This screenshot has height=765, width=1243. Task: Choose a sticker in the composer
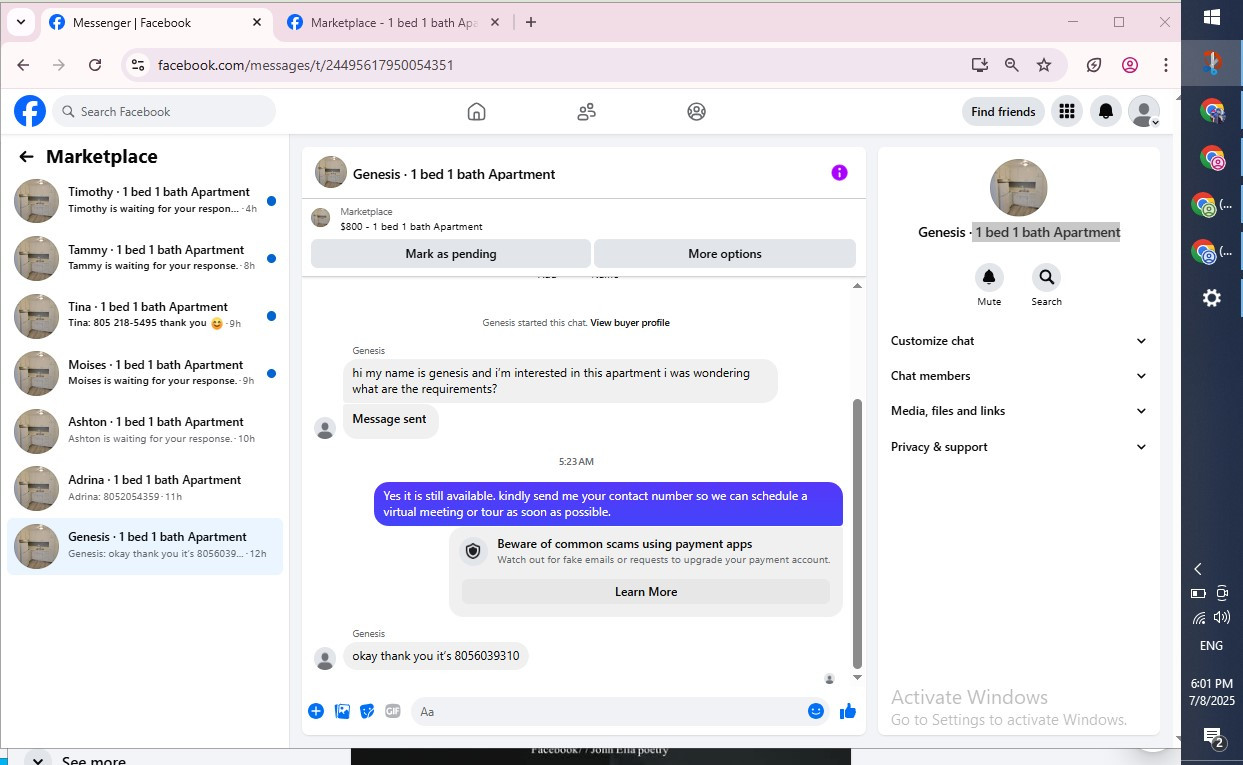[x=367, y=711]
